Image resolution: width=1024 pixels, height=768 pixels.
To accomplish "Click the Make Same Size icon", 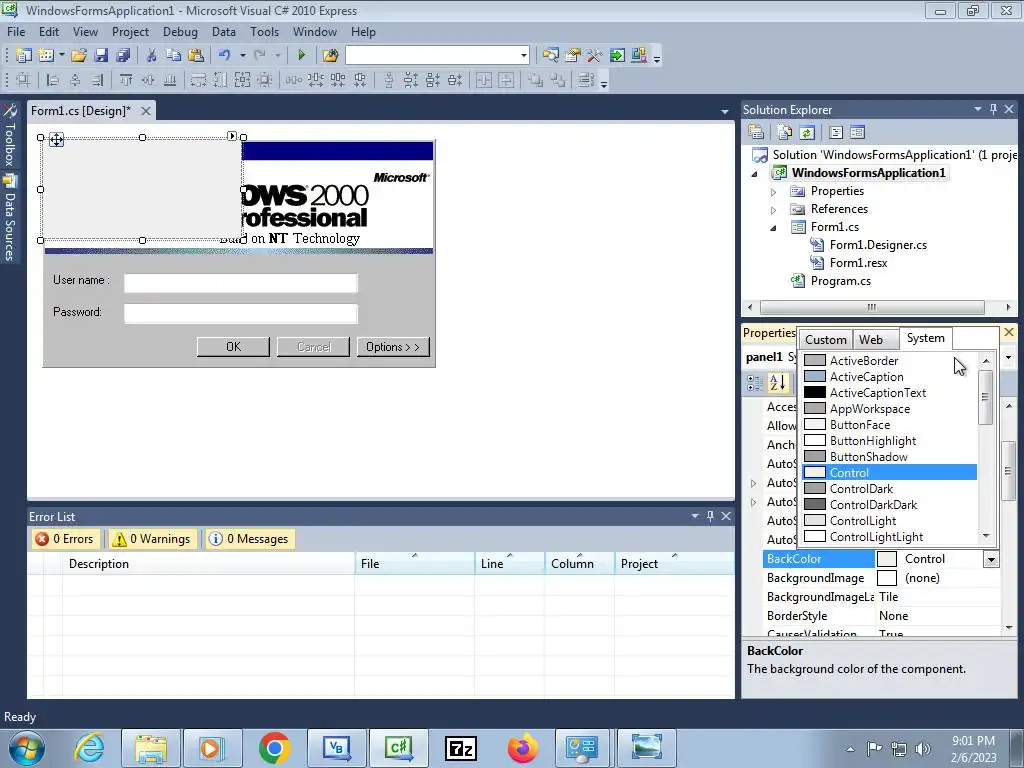I will [242, 80].
